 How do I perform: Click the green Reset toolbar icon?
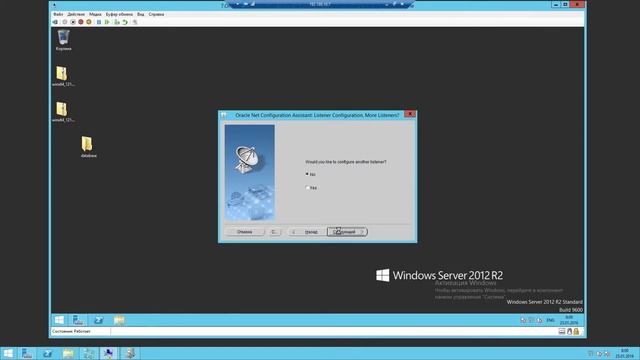tap(107, 22)
